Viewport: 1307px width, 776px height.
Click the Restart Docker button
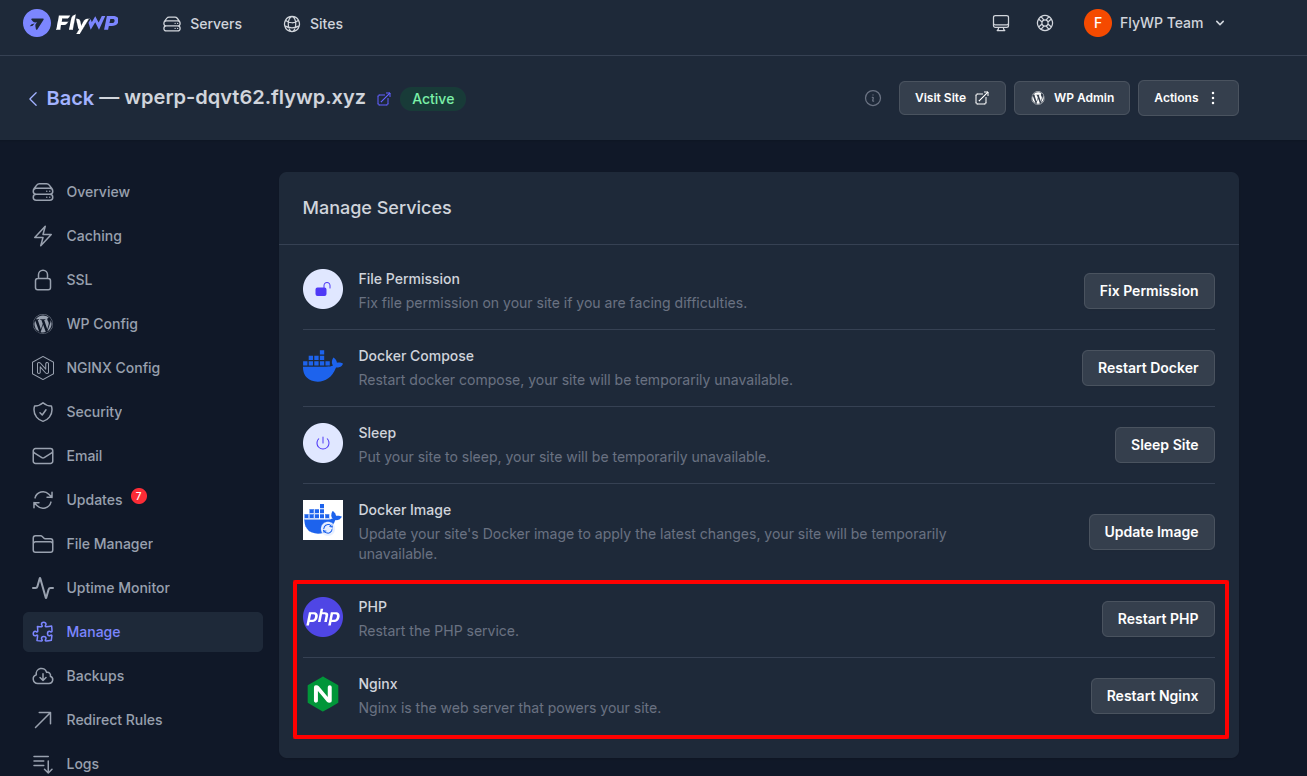click(x=1148, y=368)
